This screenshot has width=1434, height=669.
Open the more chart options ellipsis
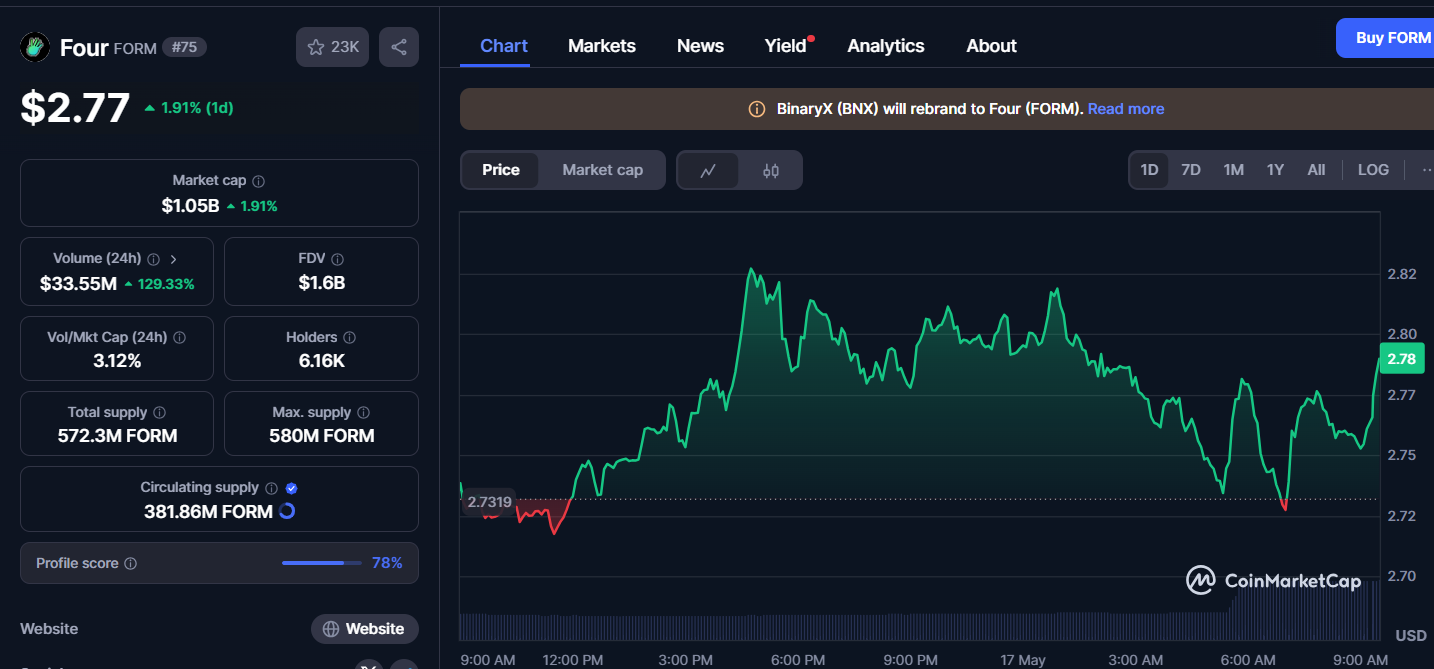pos(1424,170)
